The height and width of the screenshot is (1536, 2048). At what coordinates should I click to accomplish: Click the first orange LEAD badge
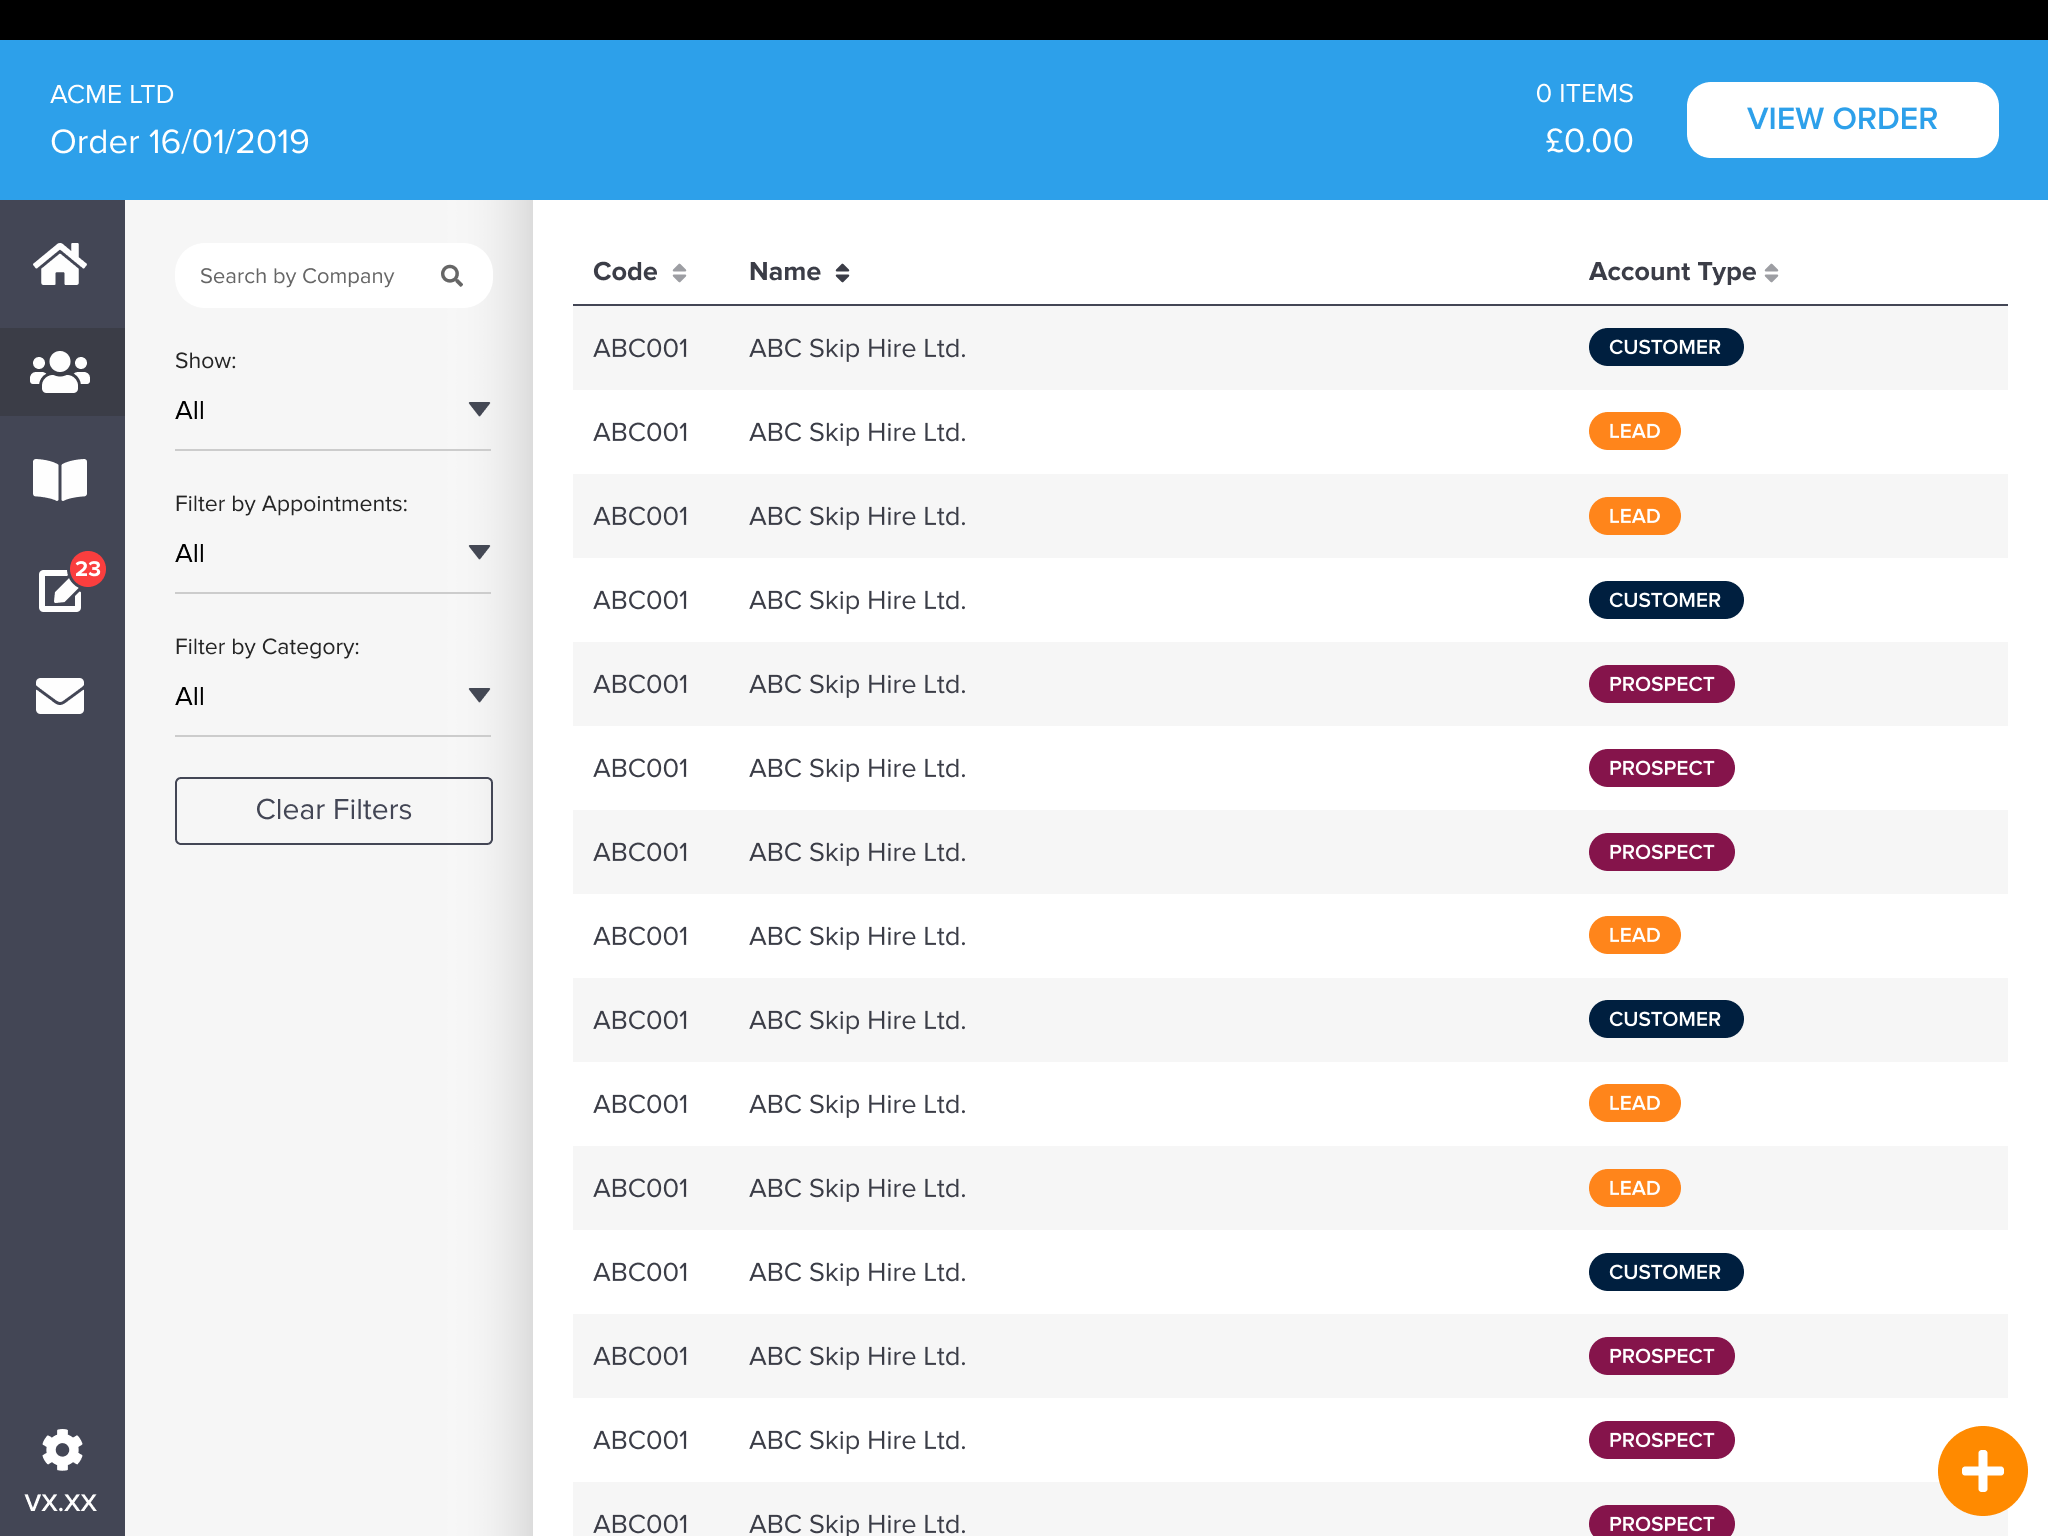click(1634, 431)
